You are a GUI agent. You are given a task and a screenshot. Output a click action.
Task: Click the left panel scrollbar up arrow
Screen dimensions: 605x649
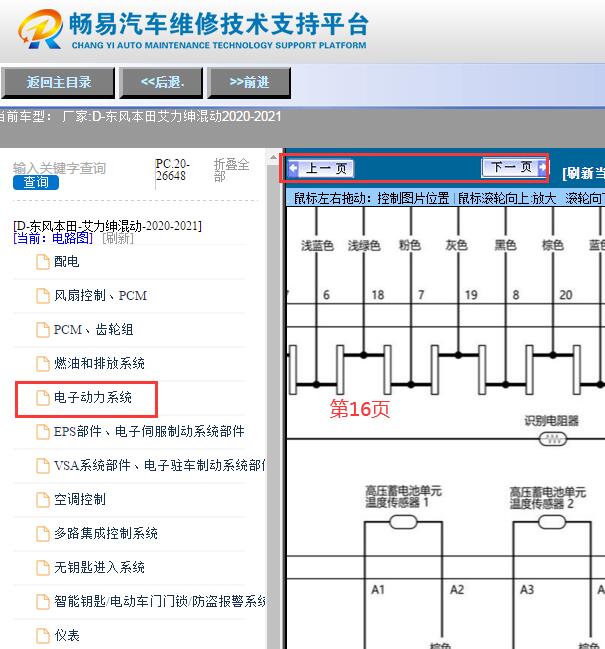(273, 157)
